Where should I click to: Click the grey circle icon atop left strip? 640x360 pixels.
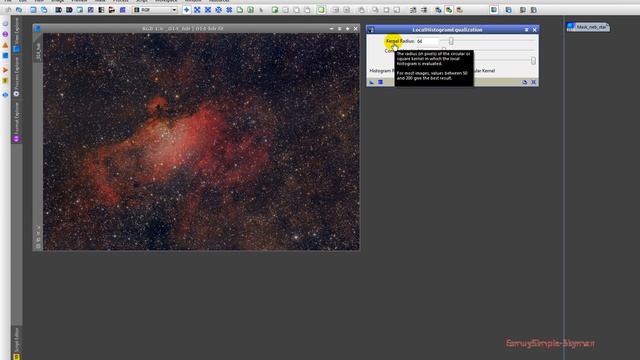(x=5, y=24)
